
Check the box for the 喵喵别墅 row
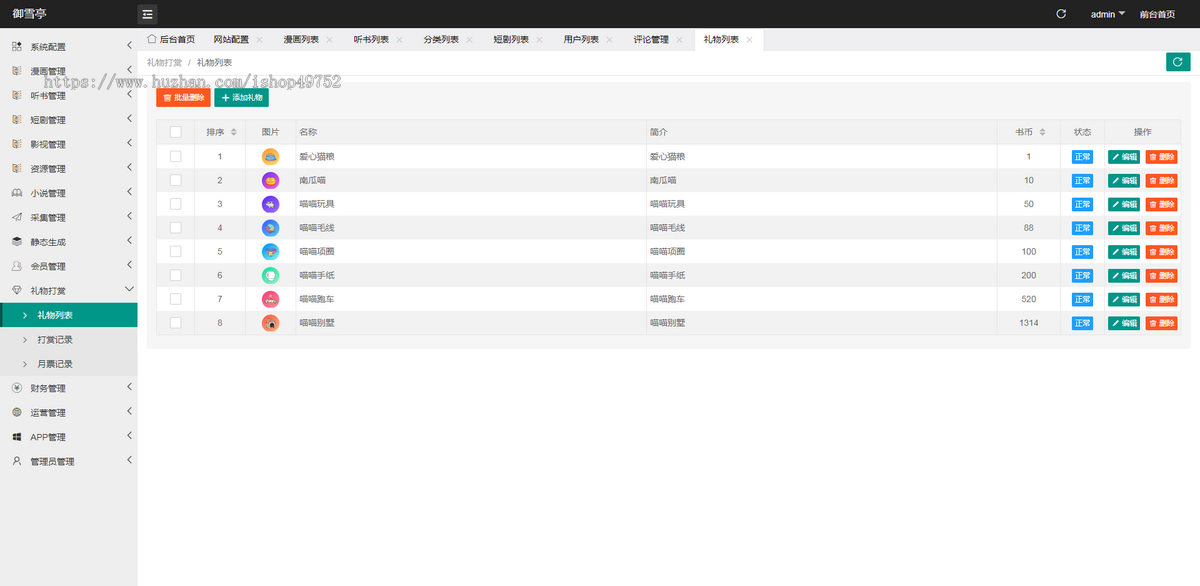pyautogui.click(x=176, y=323)
